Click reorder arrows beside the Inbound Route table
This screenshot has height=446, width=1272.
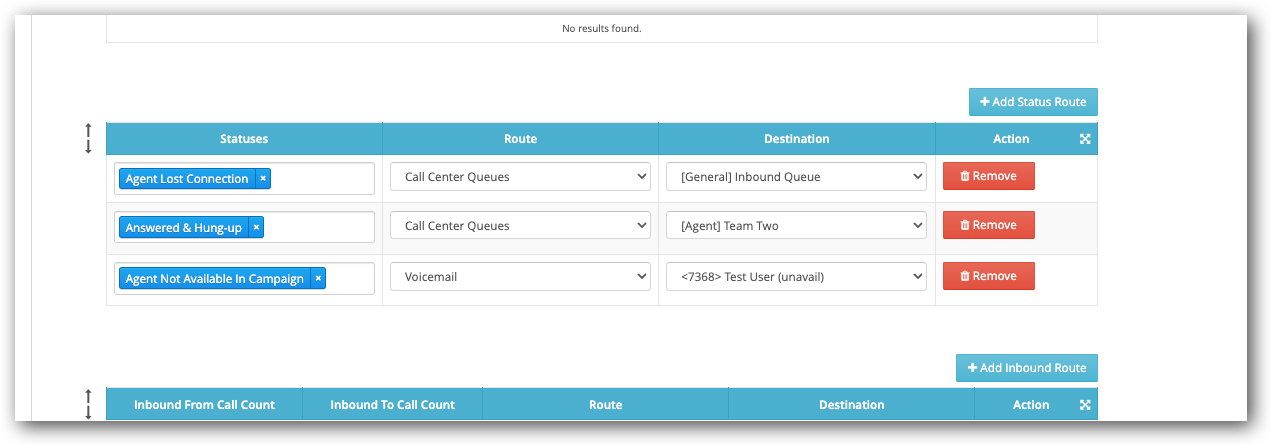(x=88, y=404)
